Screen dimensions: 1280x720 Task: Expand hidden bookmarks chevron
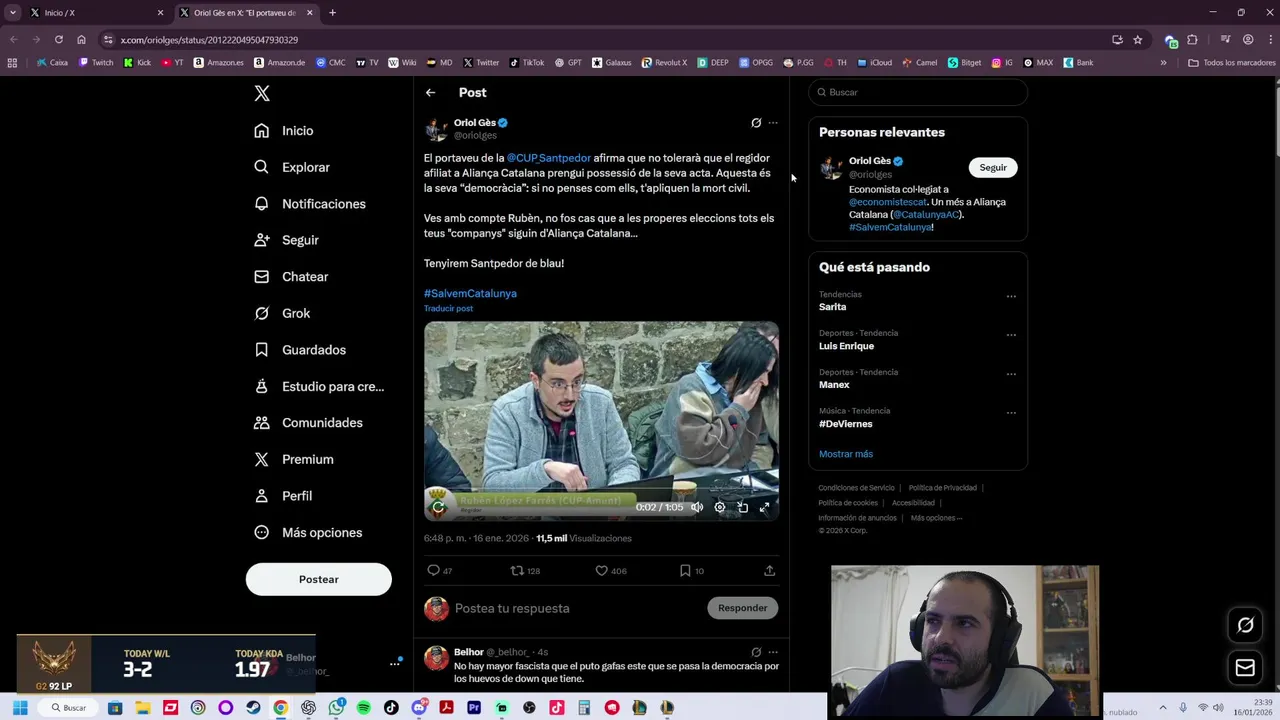pyautogui.click(x=1163, y=63)
